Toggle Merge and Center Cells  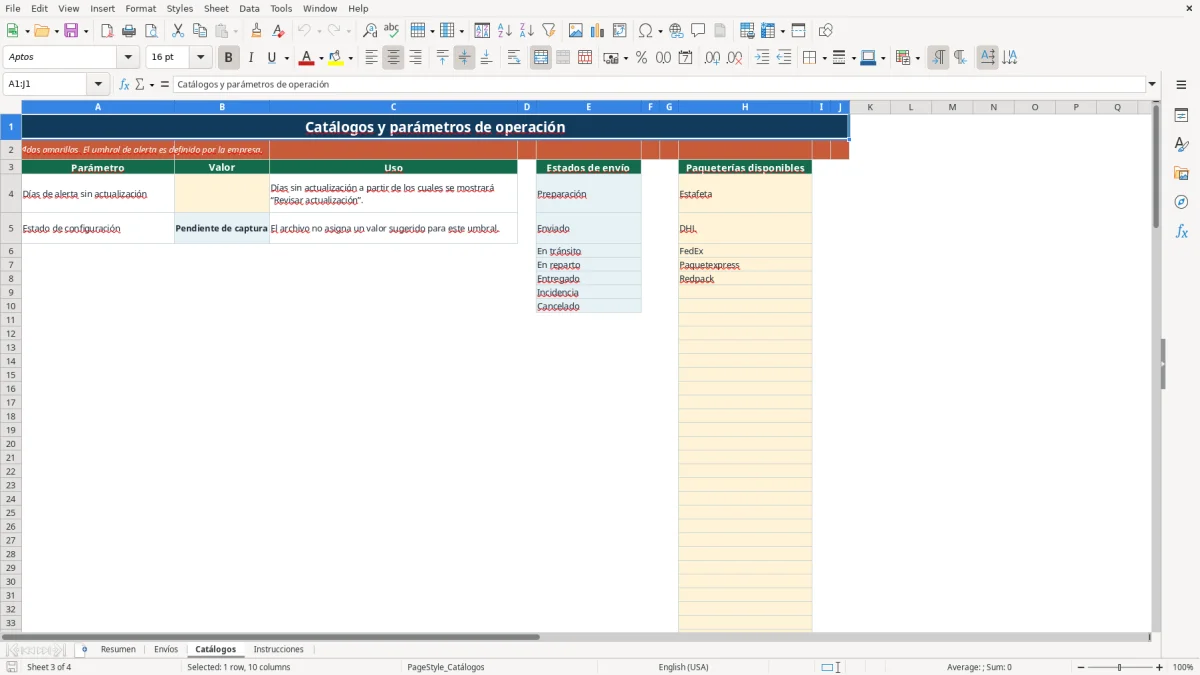pyautogui.click(x=541, y=58)
